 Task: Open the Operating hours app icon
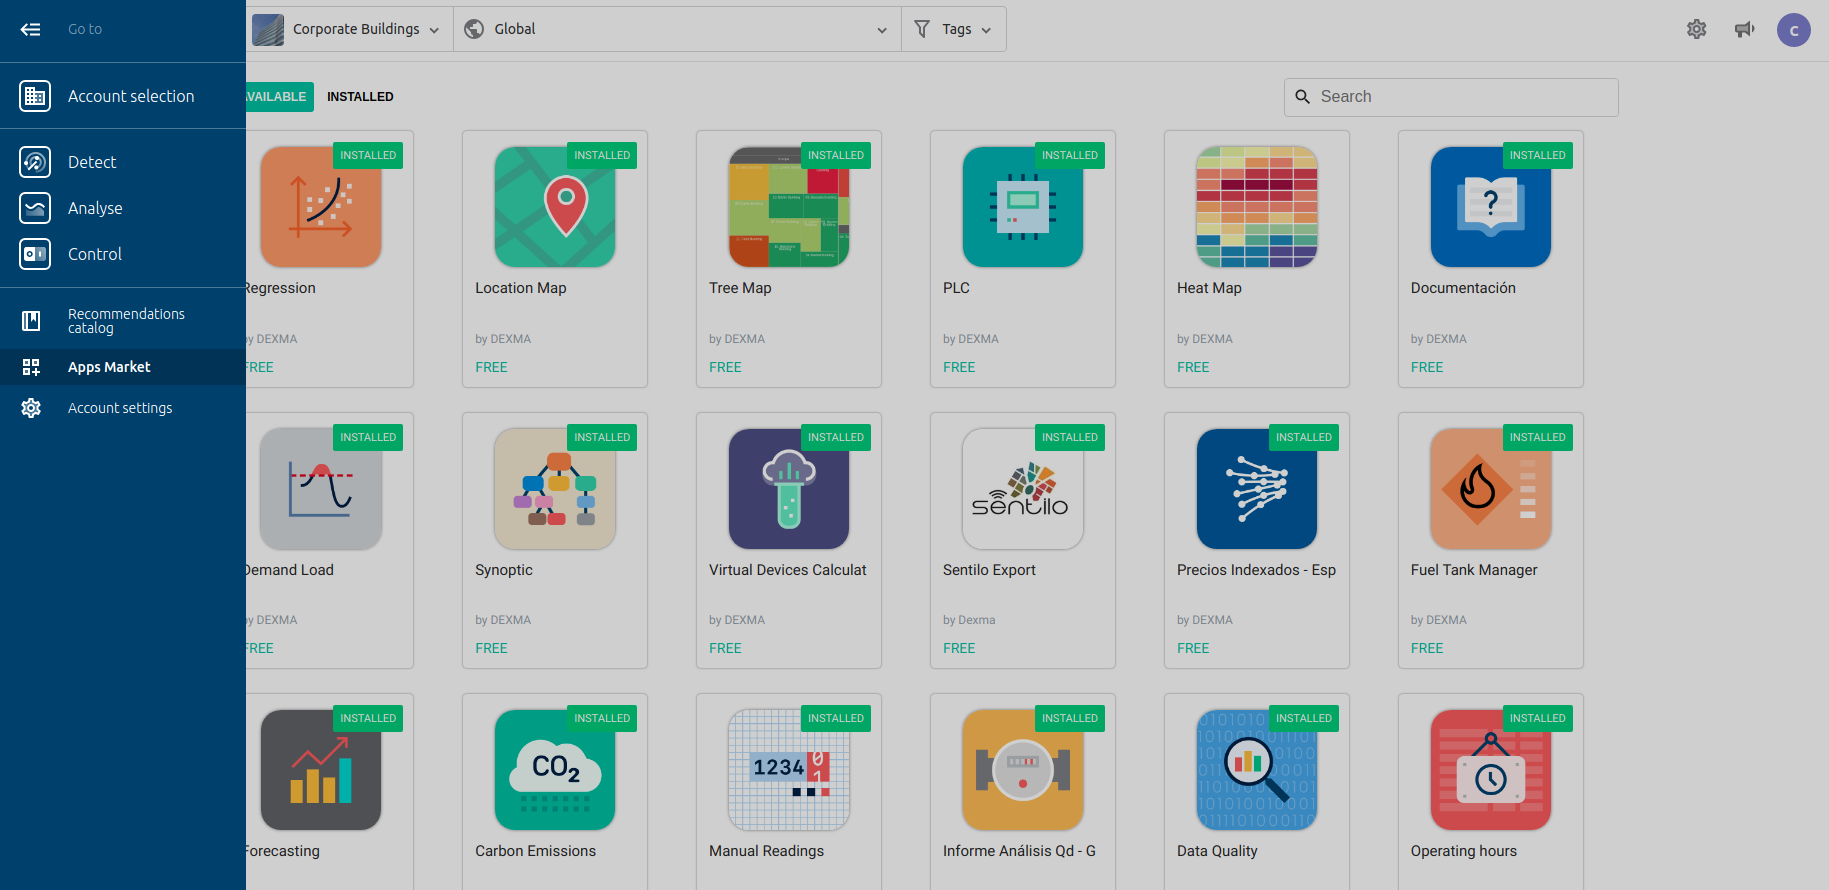(1491, 770)
